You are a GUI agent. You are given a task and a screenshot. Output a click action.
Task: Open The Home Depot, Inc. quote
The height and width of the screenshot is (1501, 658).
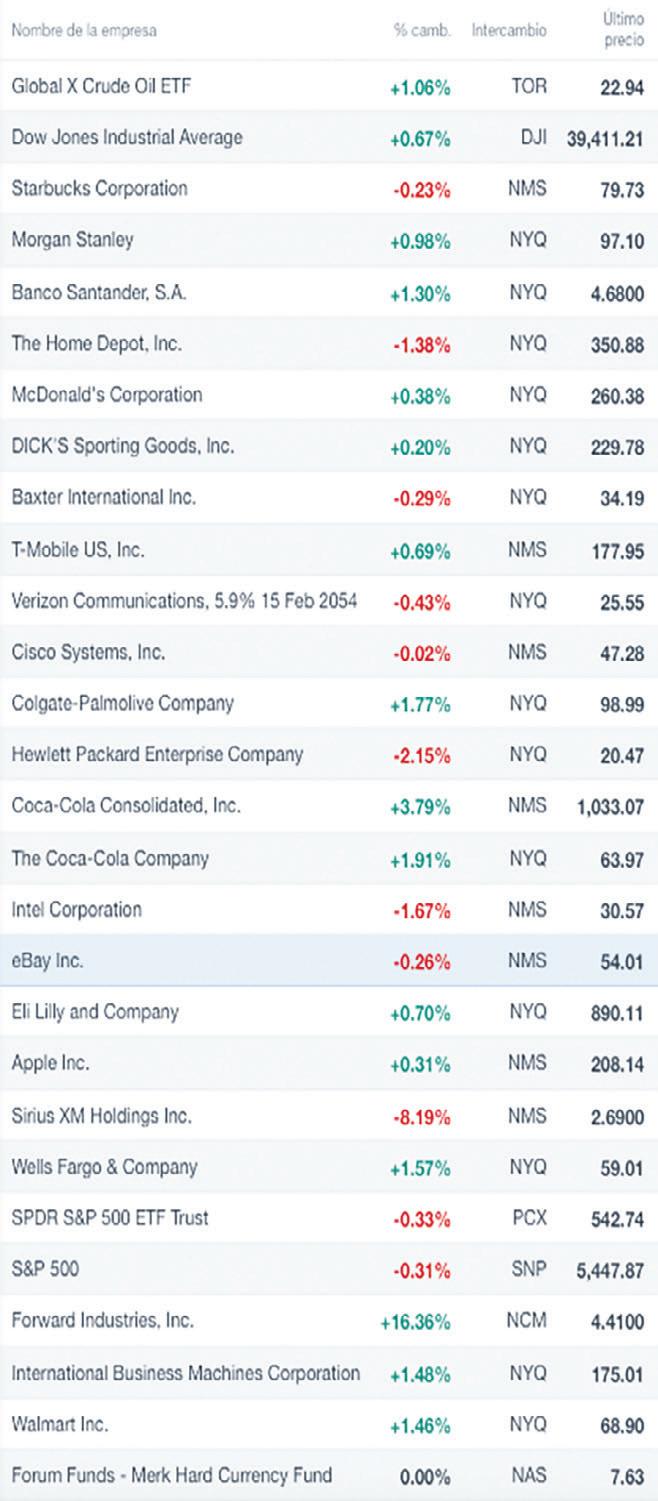[96, 343]
